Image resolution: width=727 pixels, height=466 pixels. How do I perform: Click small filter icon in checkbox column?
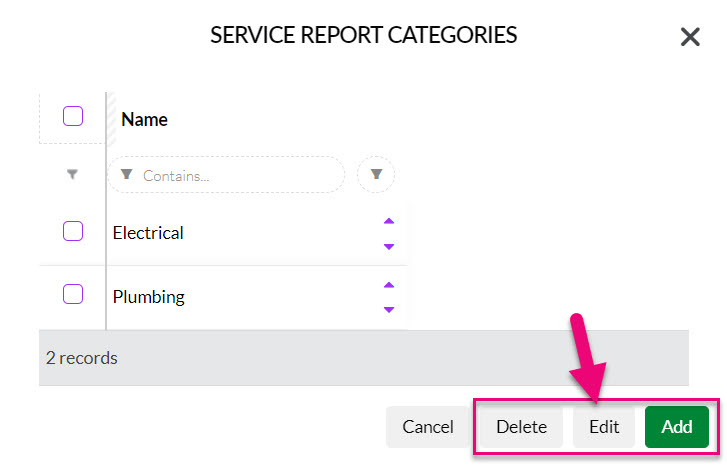72,174
